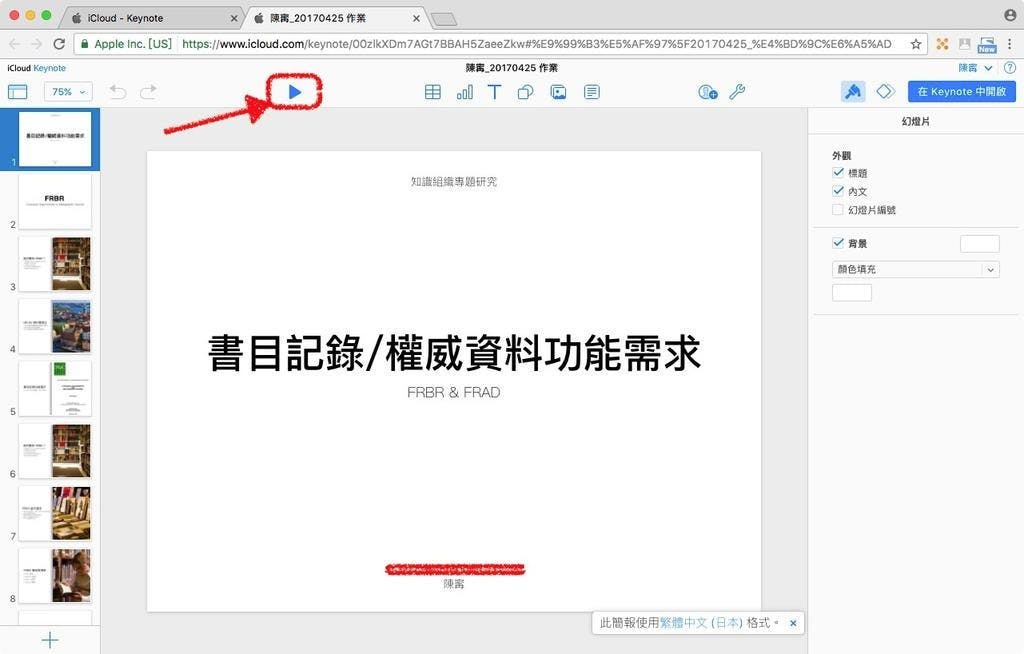Redo the last action
Viewport: 1024px width, 654px height.
tap(149, 92)
